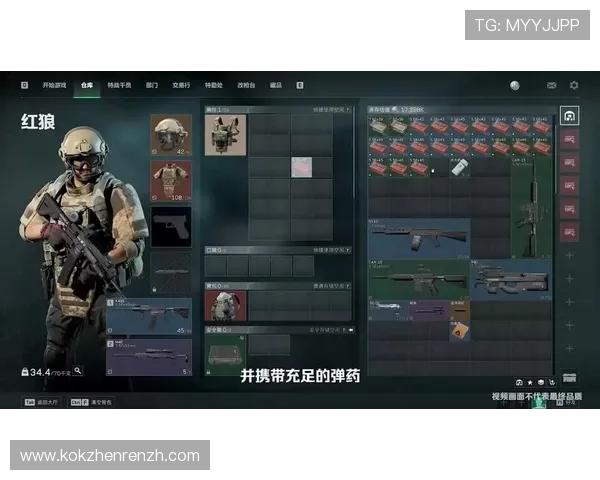Click the arrow icon at safe box header end

click(x=351, y=330)
